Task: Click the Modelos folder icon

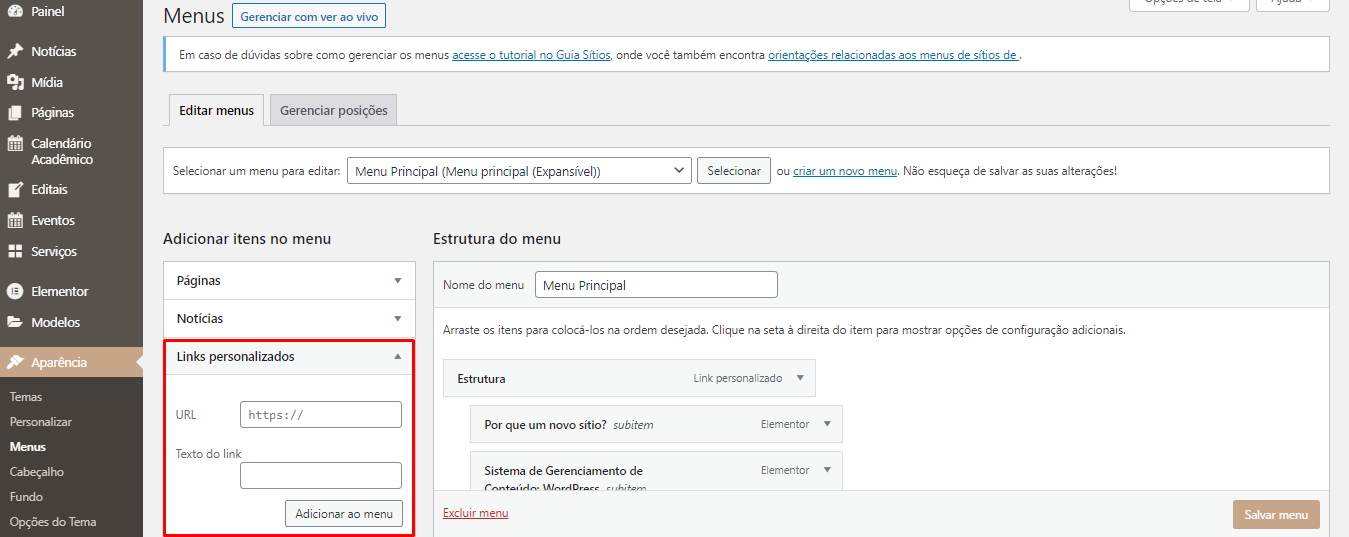Action: [15, 322]
